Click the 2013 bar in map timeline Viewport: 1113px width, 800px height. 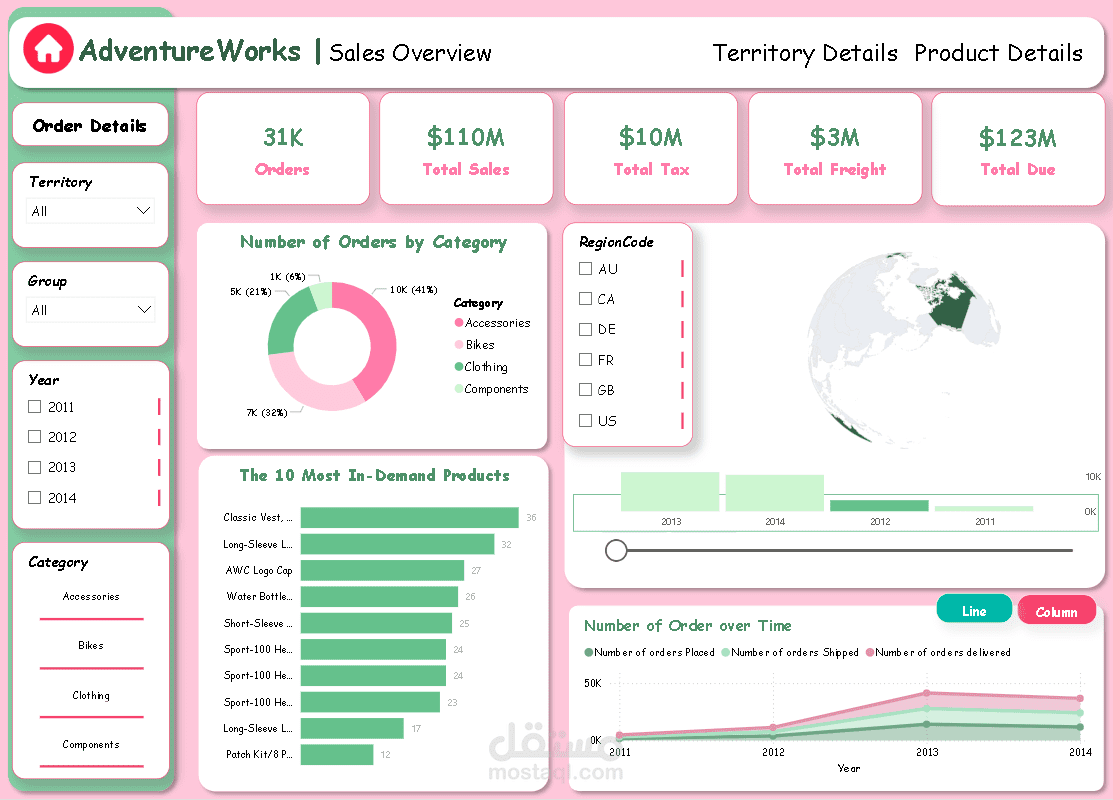670,492
